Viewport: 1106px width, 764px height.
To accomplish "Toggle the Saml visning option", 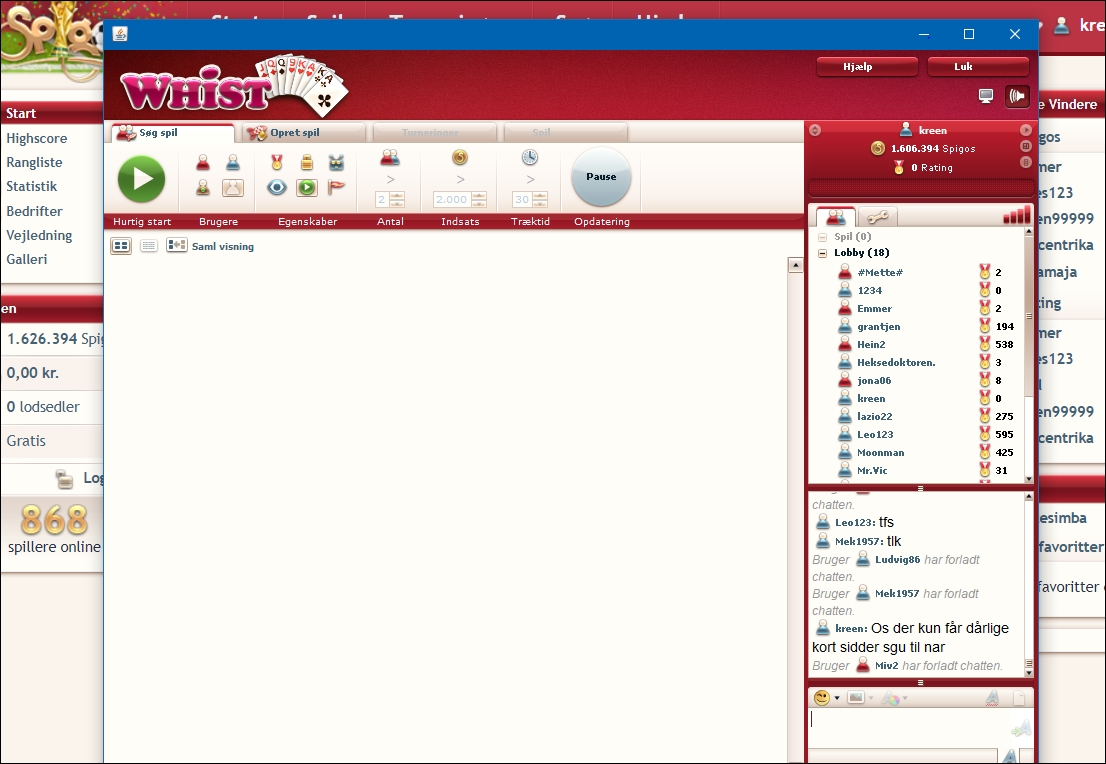I will pyautogui.click(x=211, y=246).
